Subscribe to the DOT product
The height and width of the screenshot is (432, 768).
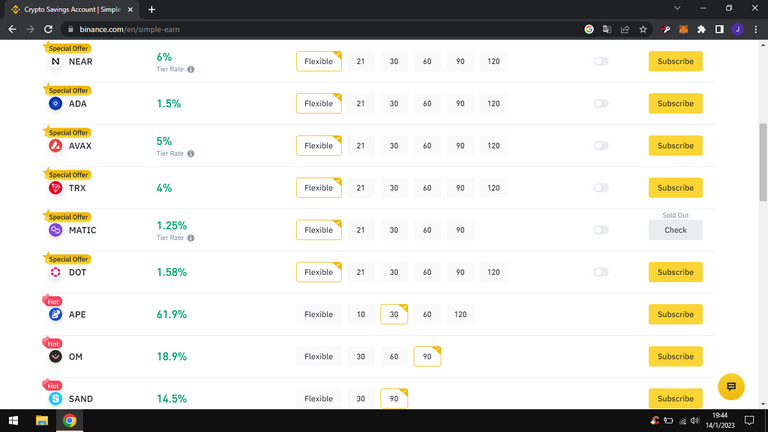pos(675,272)
